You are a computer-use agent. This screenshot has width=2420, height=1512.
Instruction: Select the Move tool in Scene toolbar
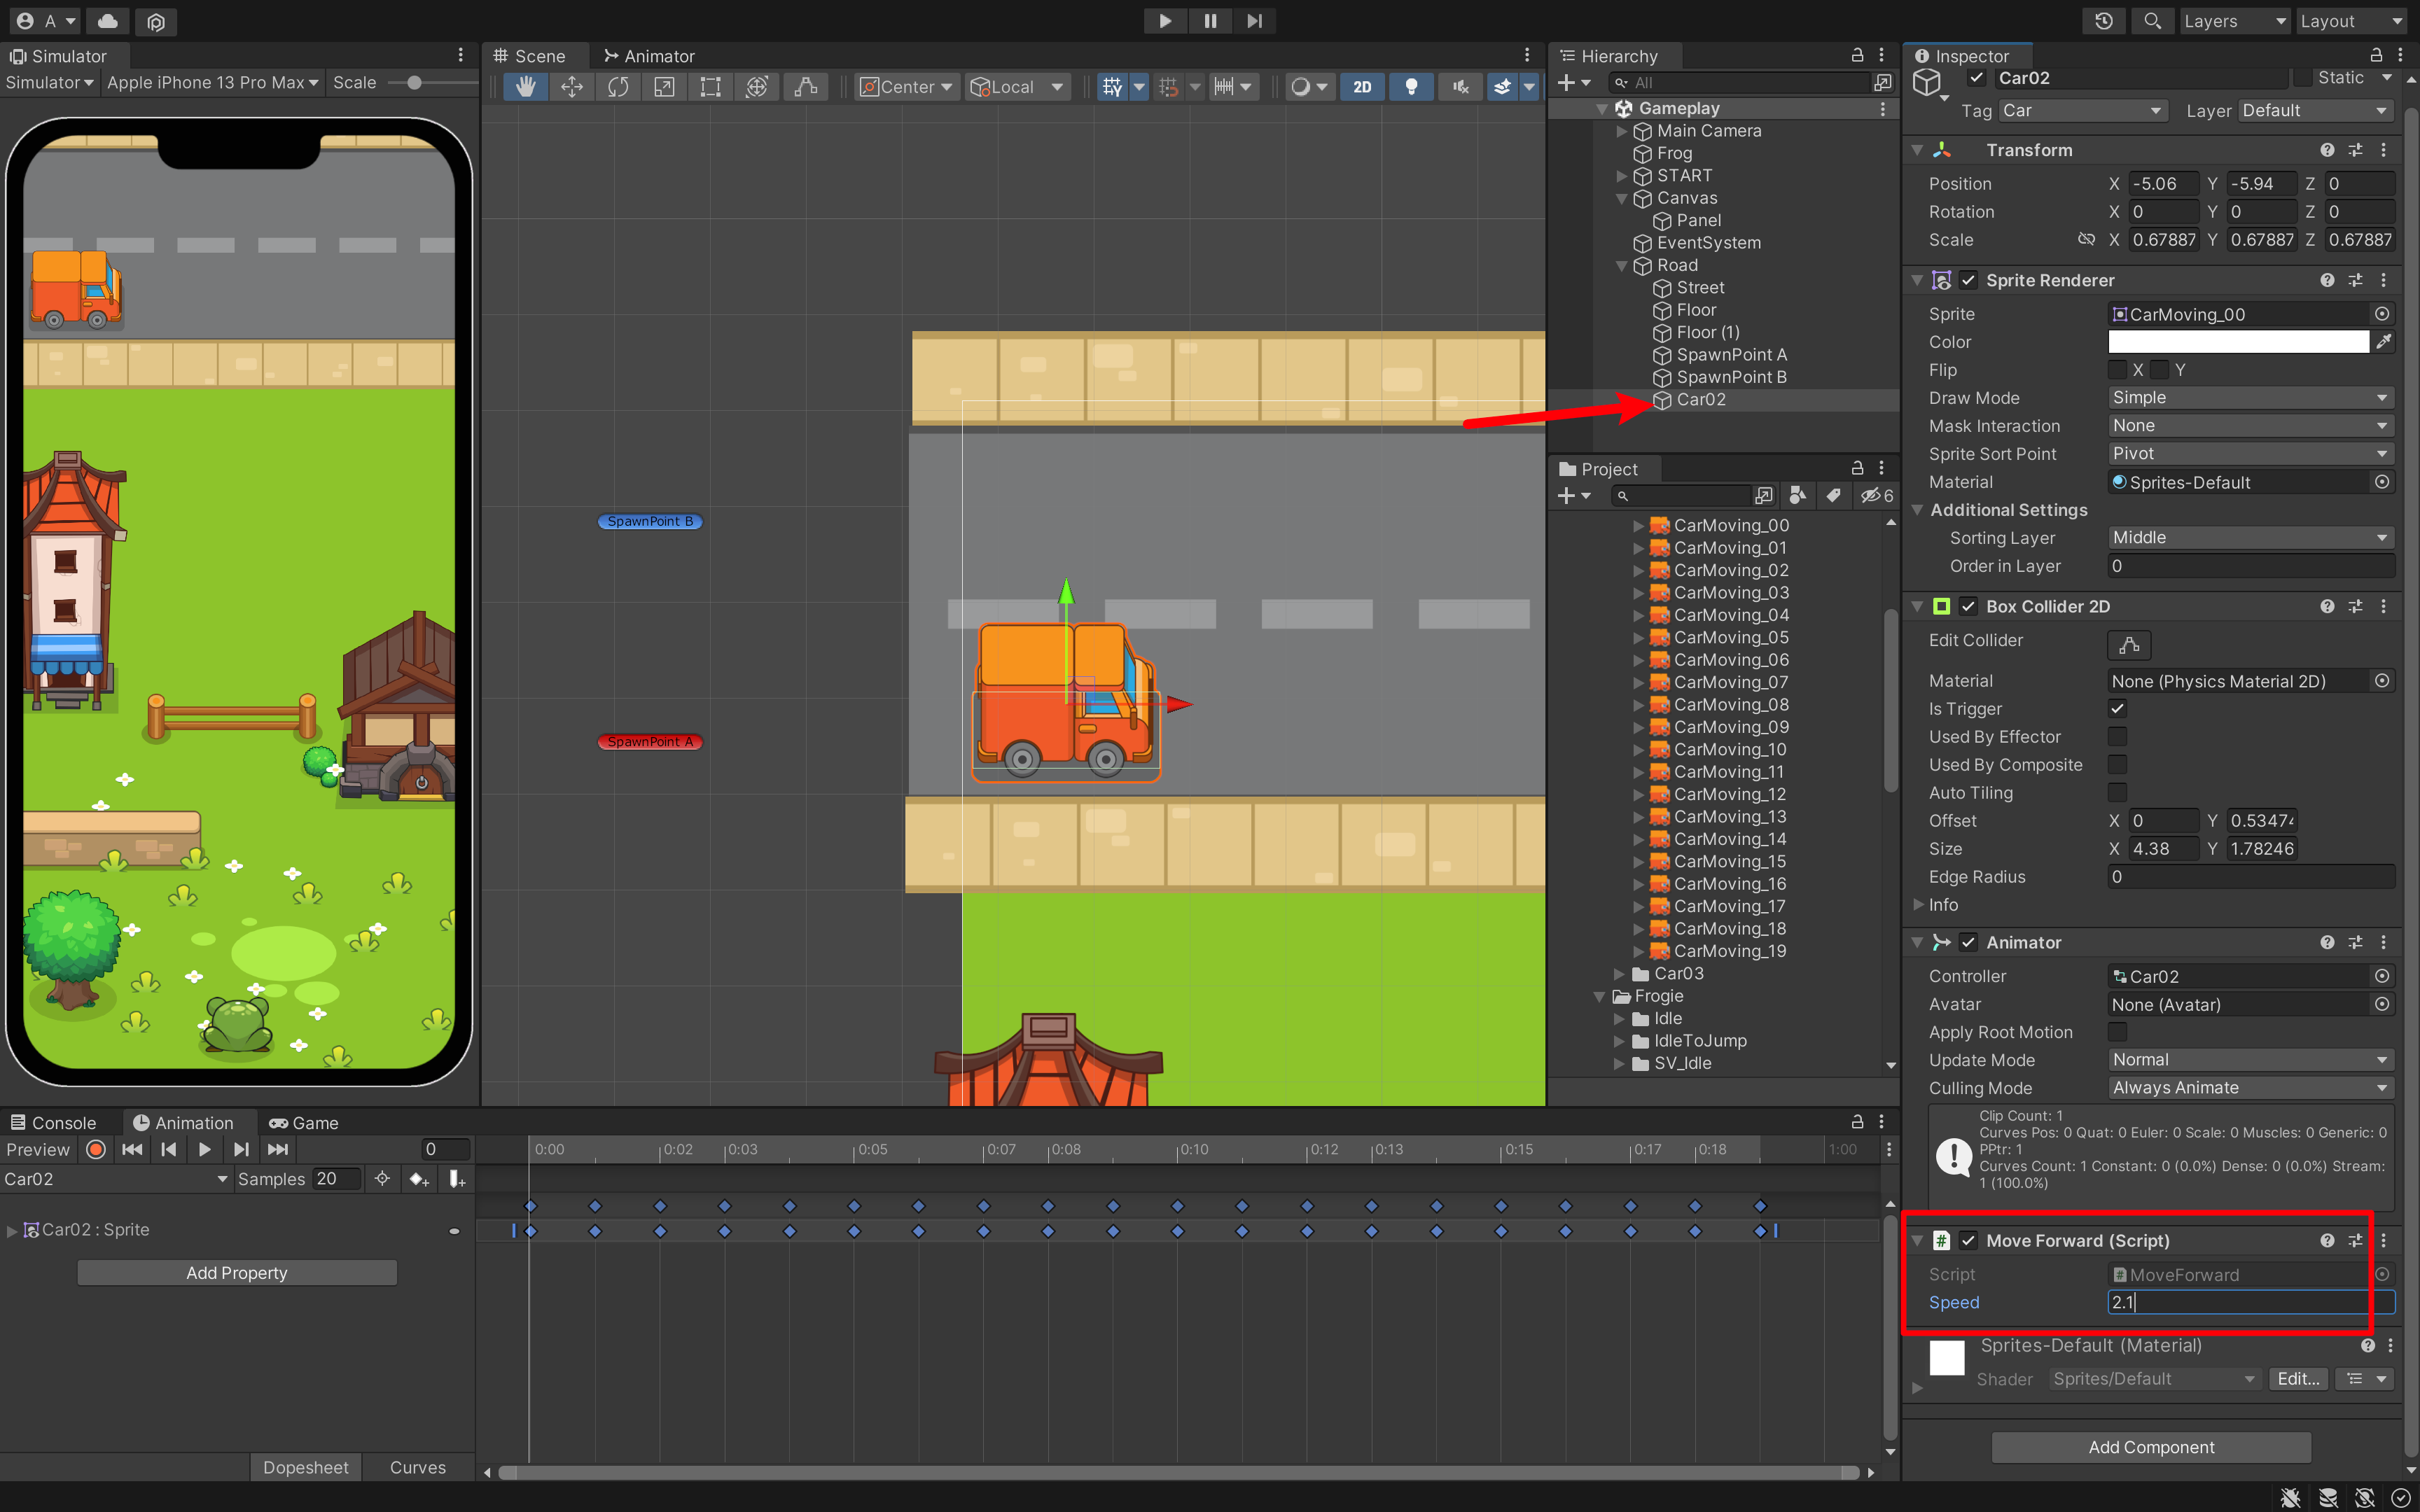pyautogui.click(x=572, y=87)
